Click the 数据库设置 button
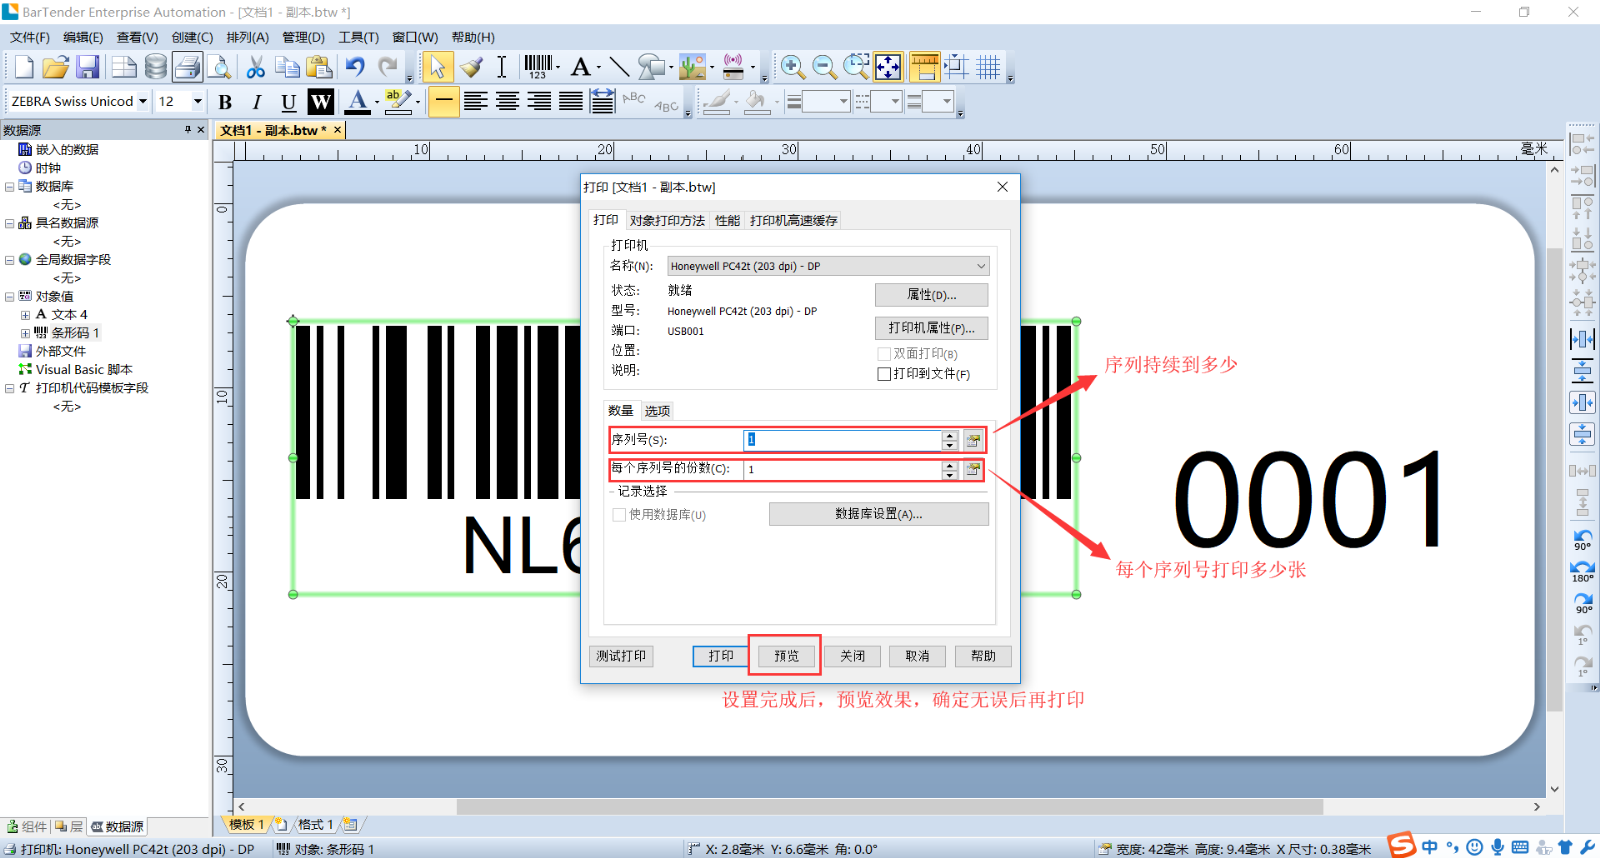 [878, 514]
